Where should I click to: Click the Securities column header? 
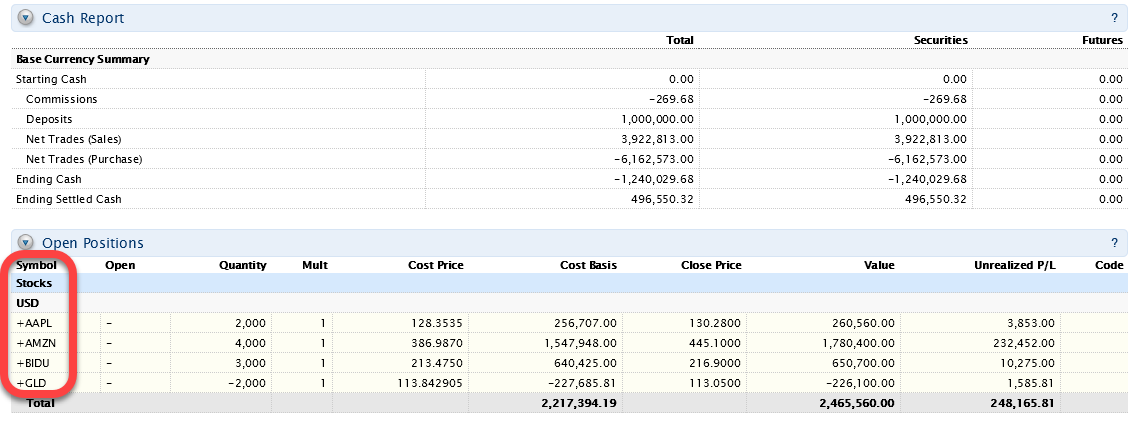pyautogui.click(x=940, y=40)
